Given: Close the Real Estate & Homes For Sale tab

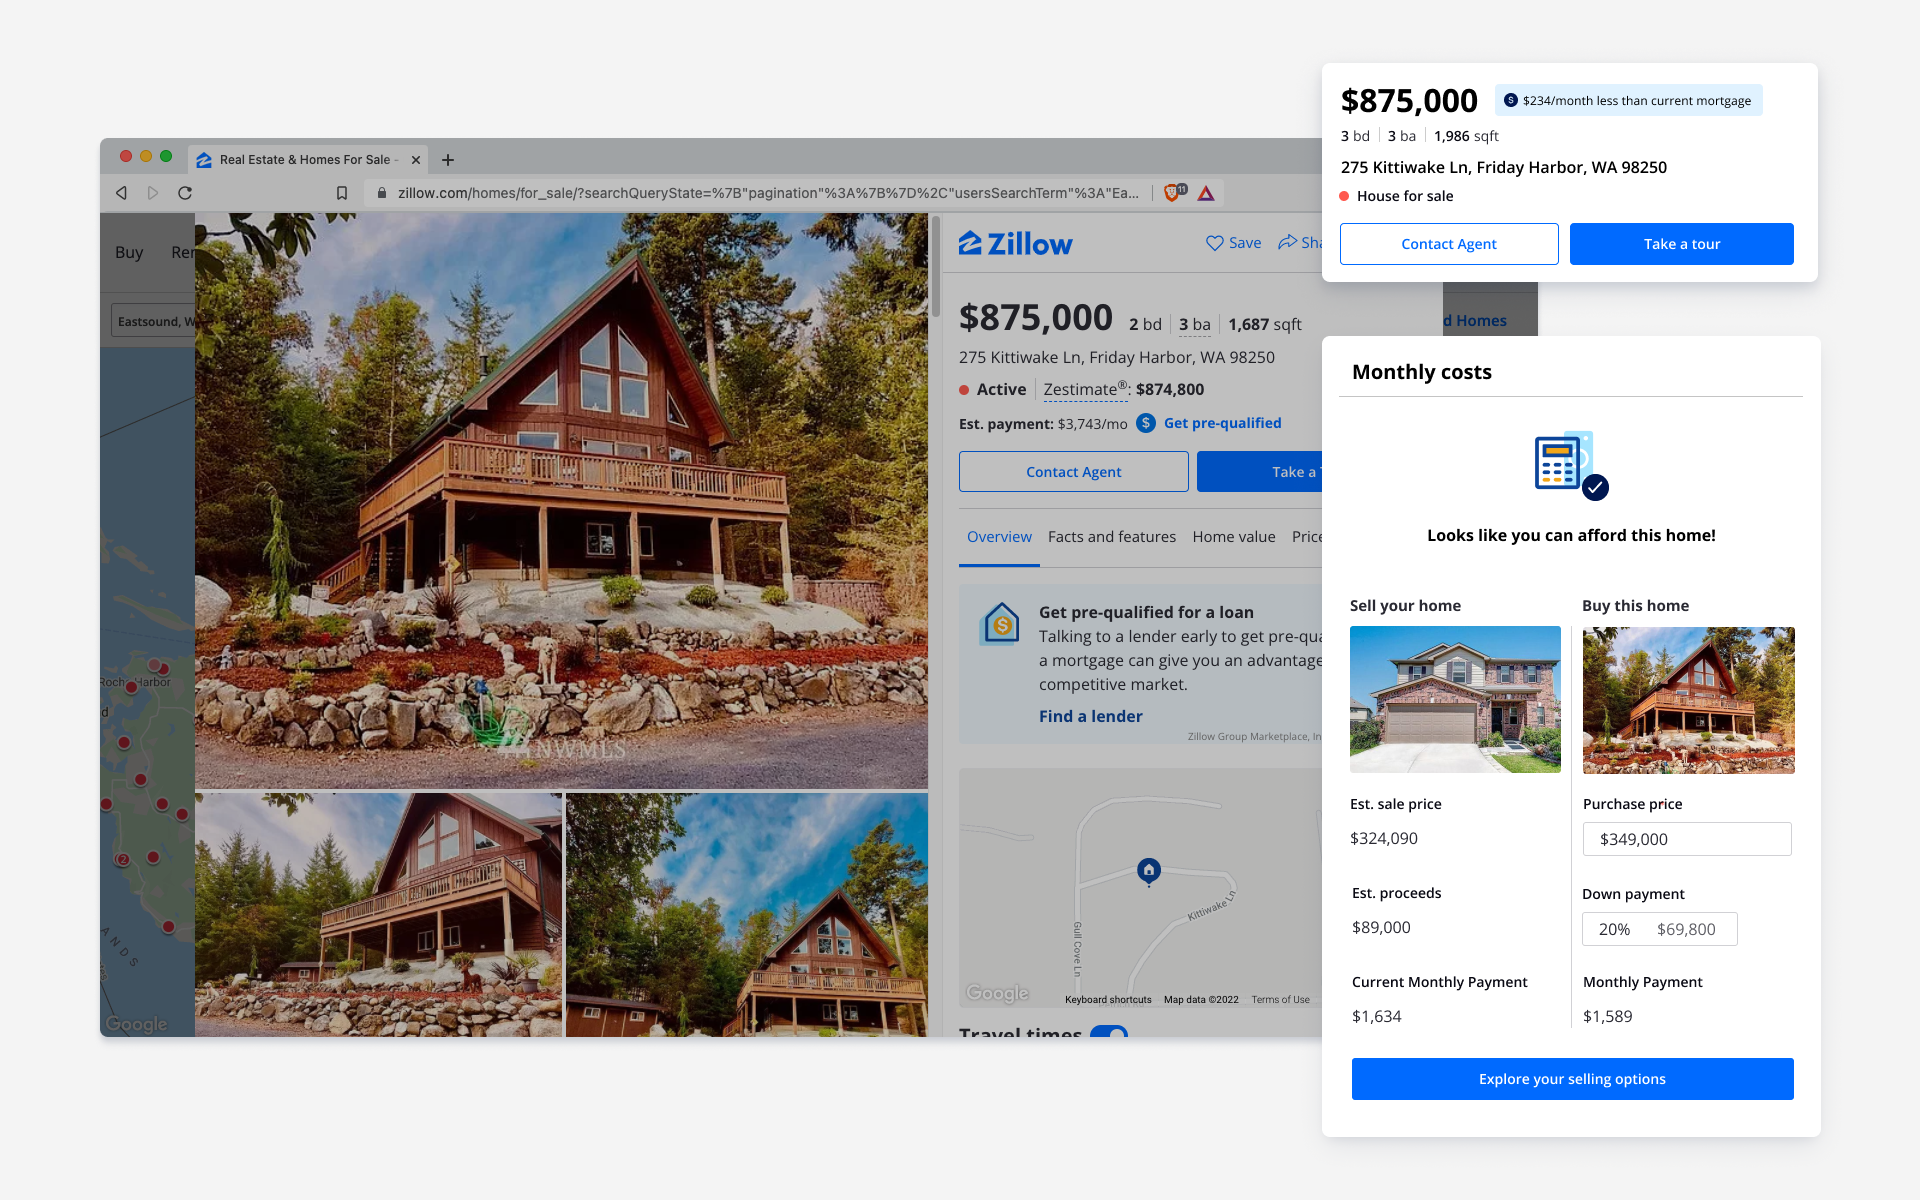Looking at the screenshot, I should point(416,160).
